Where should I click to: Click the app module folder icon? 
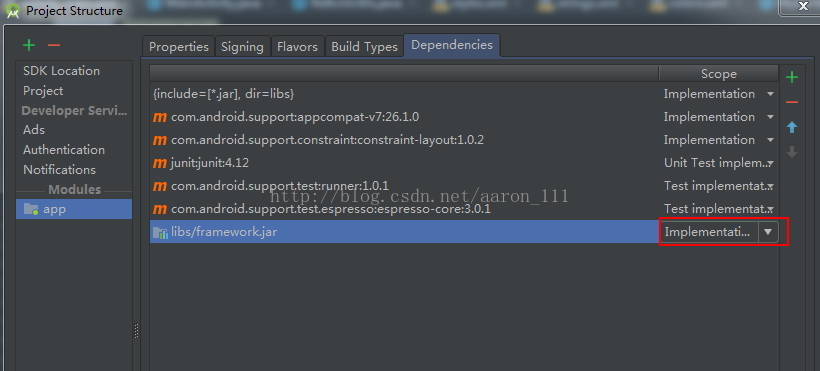pos(31,209)
